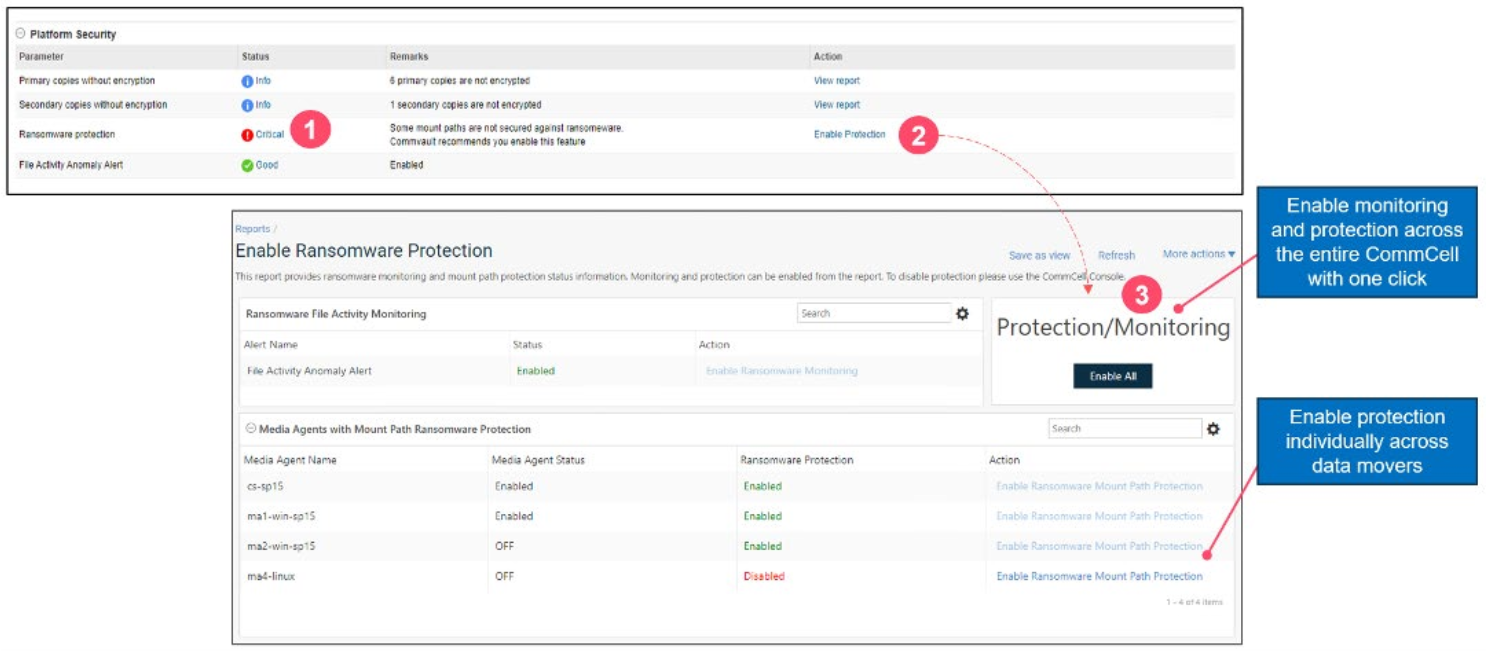Image resolution: width=1486 pixels, height=651 pixels.
Task: Click the red Disabled status for ma4-linux
Action: pos(764,576)
